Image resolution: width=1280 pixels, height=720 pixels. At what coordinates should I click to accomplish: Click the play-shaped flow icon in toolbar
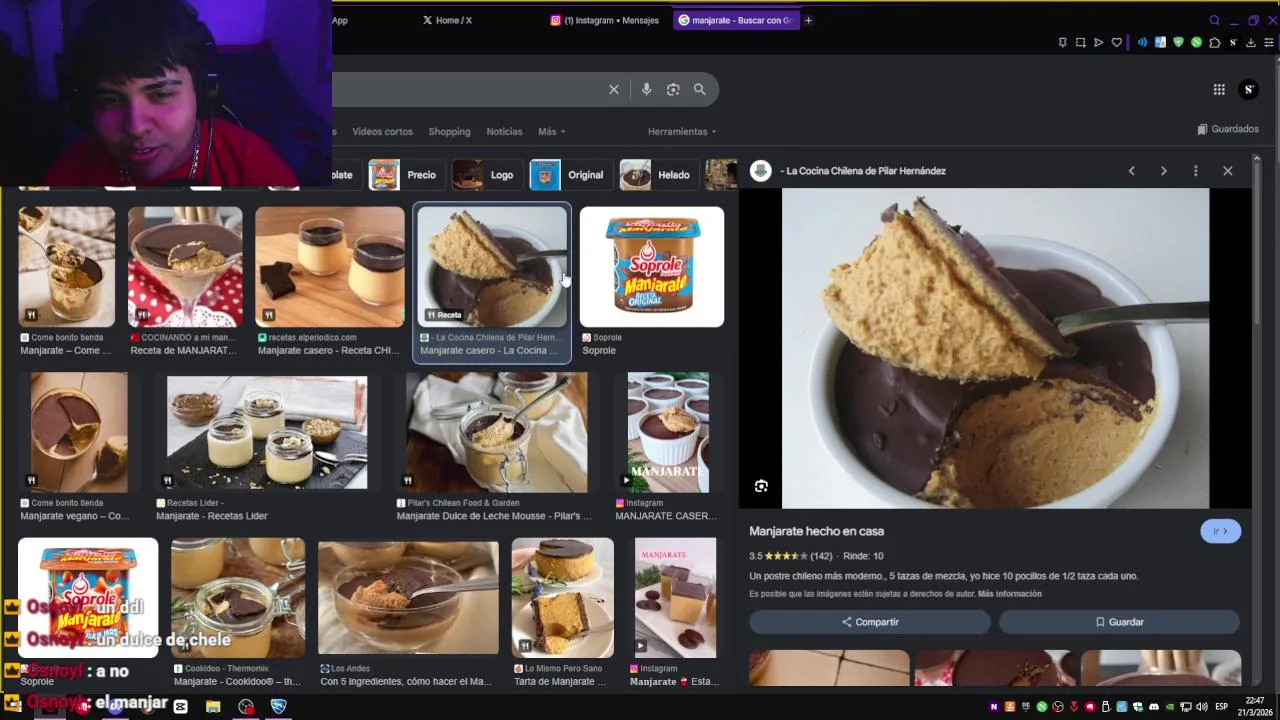pos(1098,42)
